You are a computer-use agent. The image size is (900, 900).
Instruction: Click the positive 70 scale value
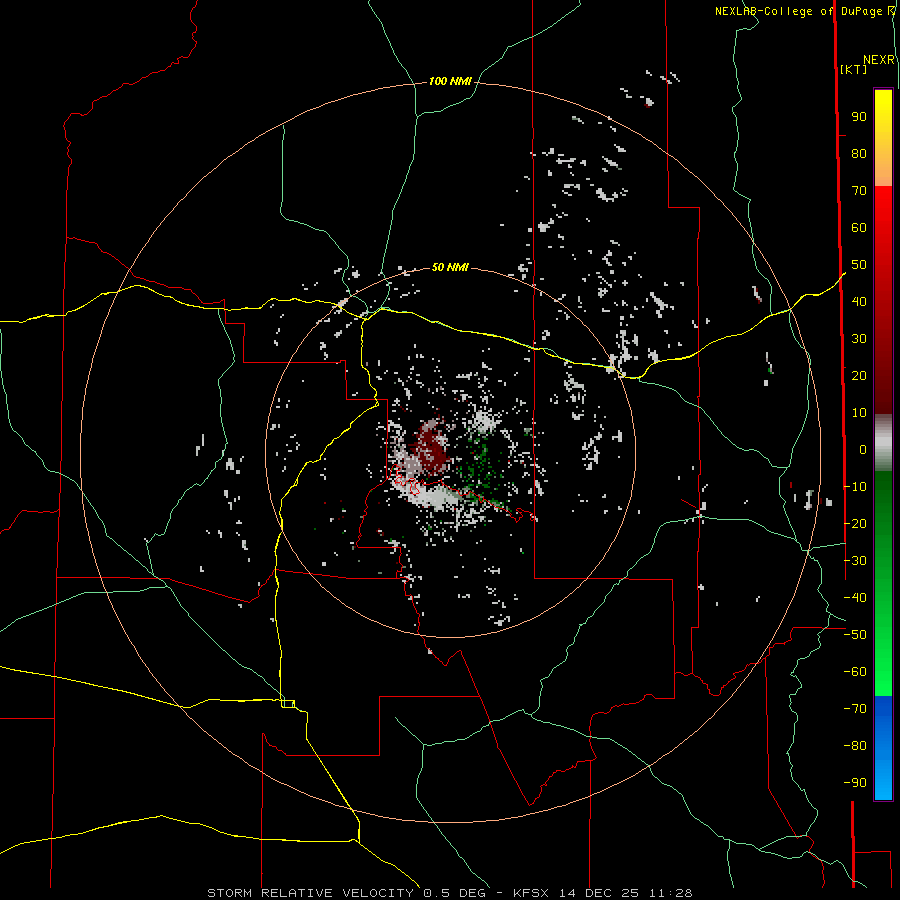click(x=859, y=191)
